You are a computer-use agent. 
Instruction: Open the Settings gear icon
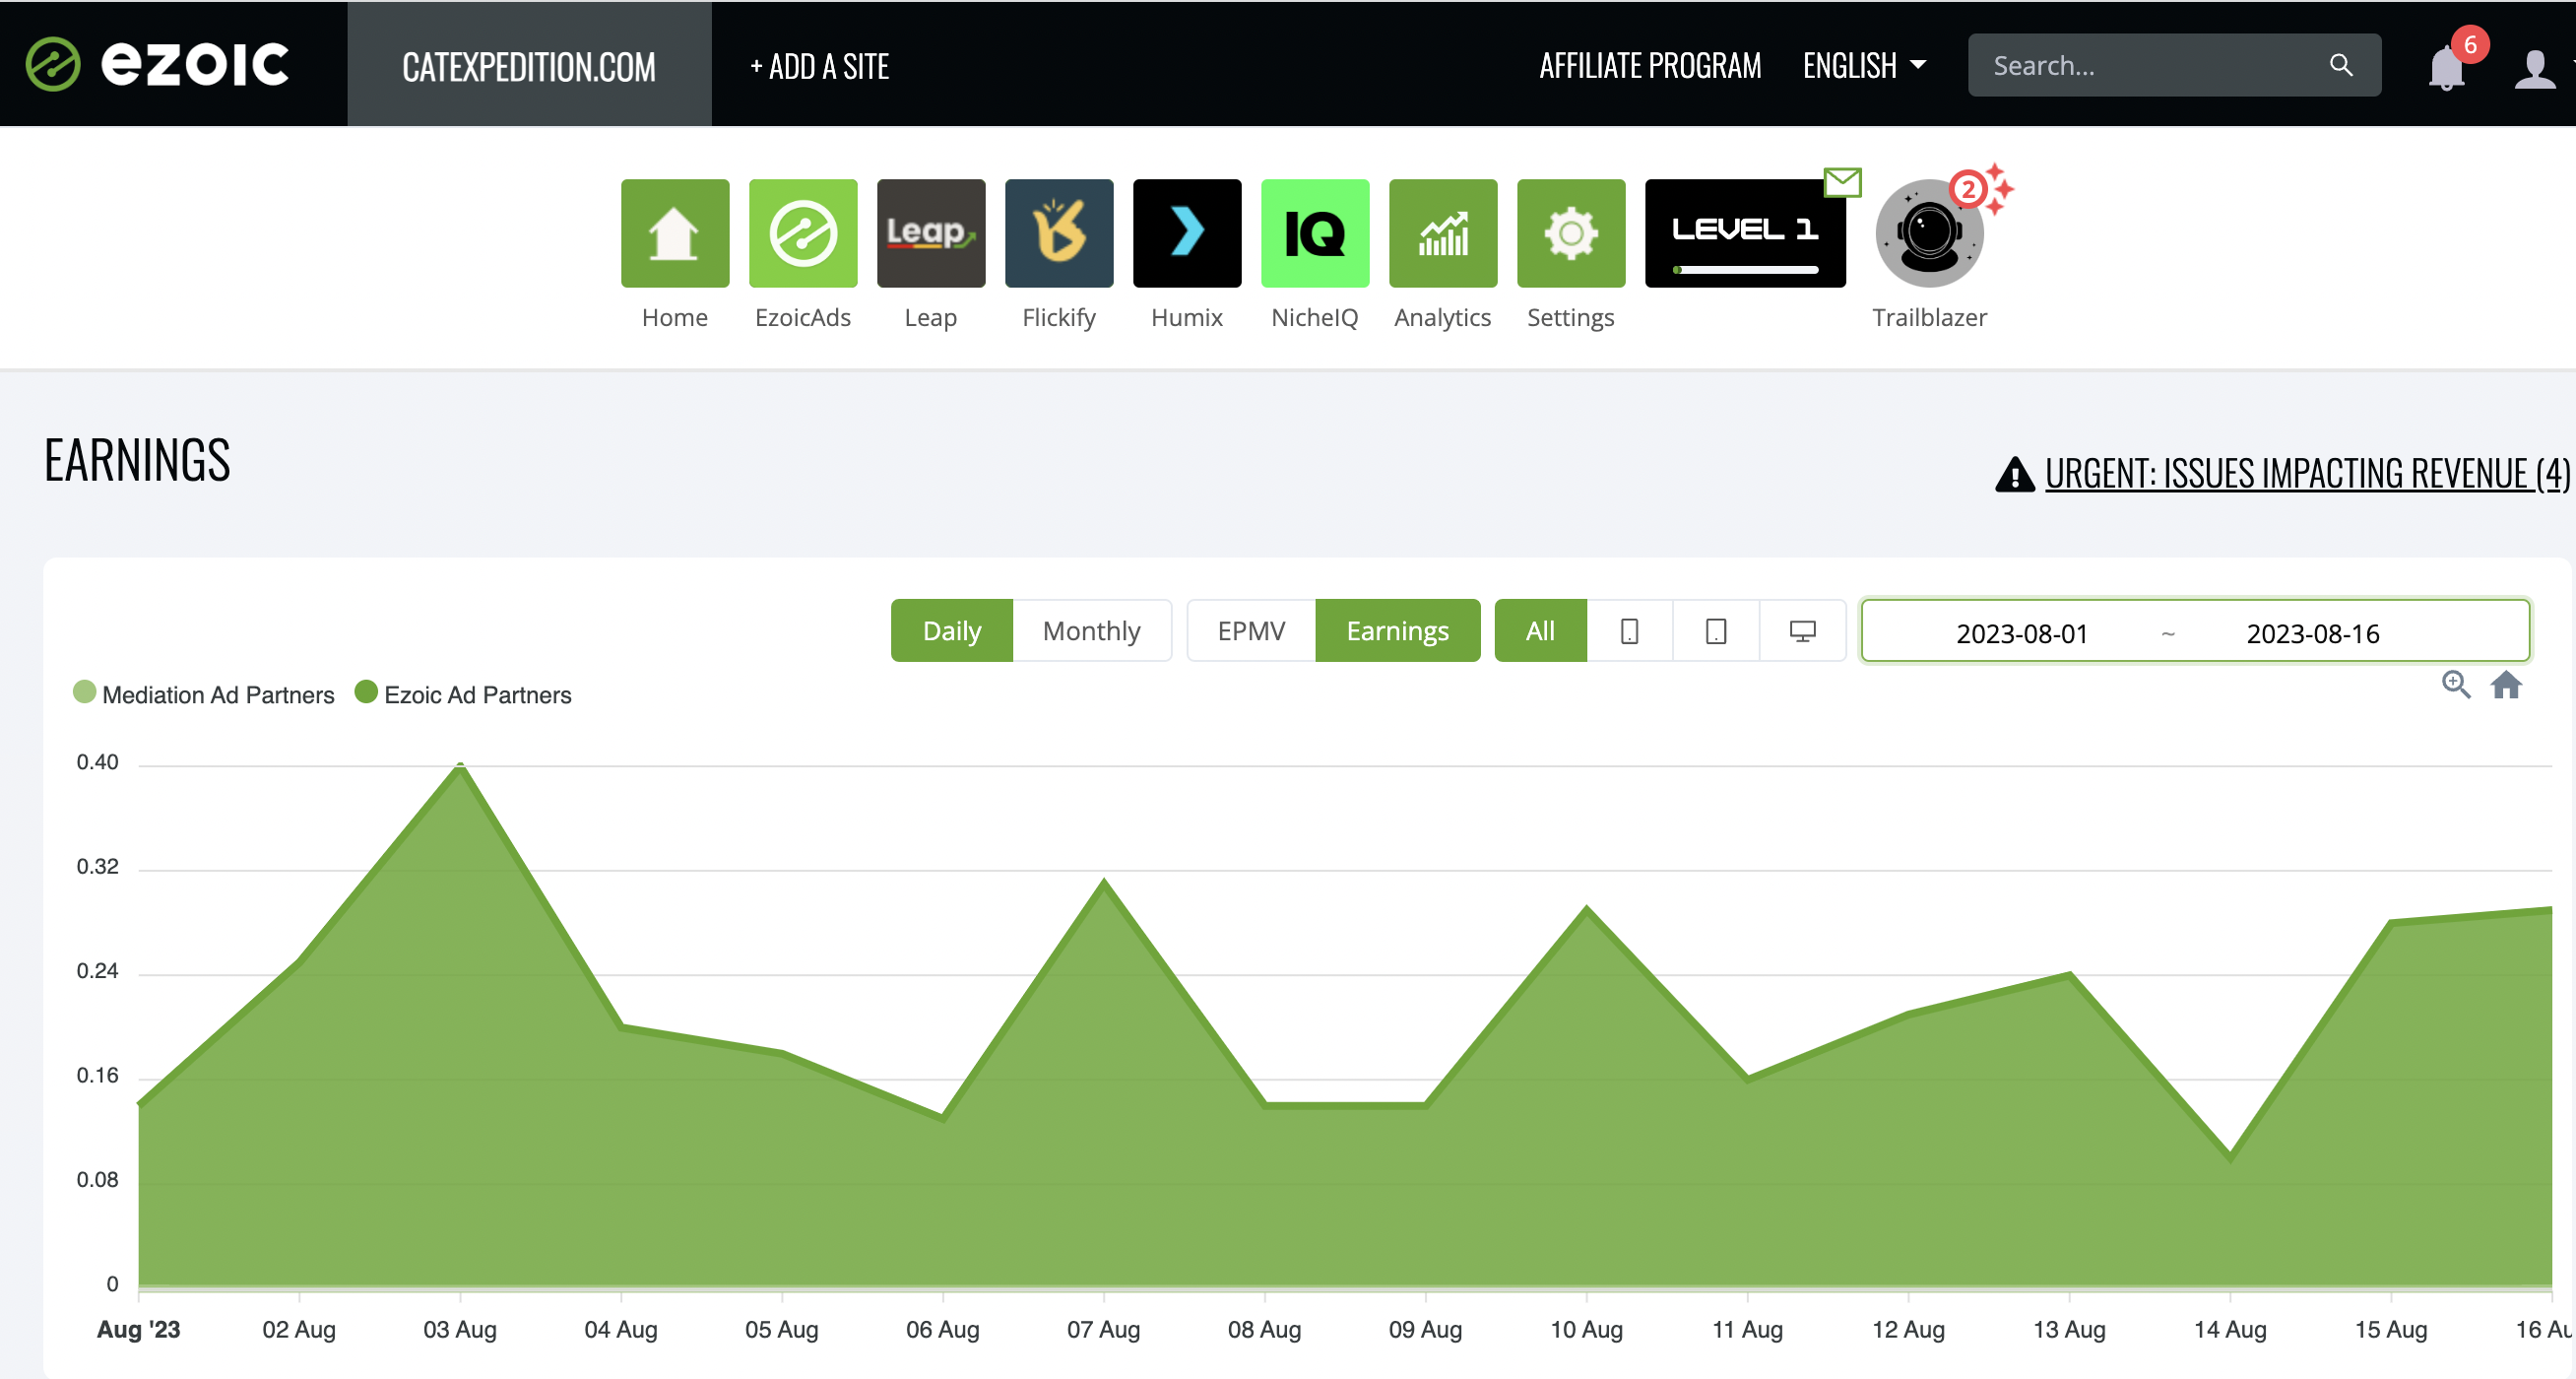click(1571, 233)
